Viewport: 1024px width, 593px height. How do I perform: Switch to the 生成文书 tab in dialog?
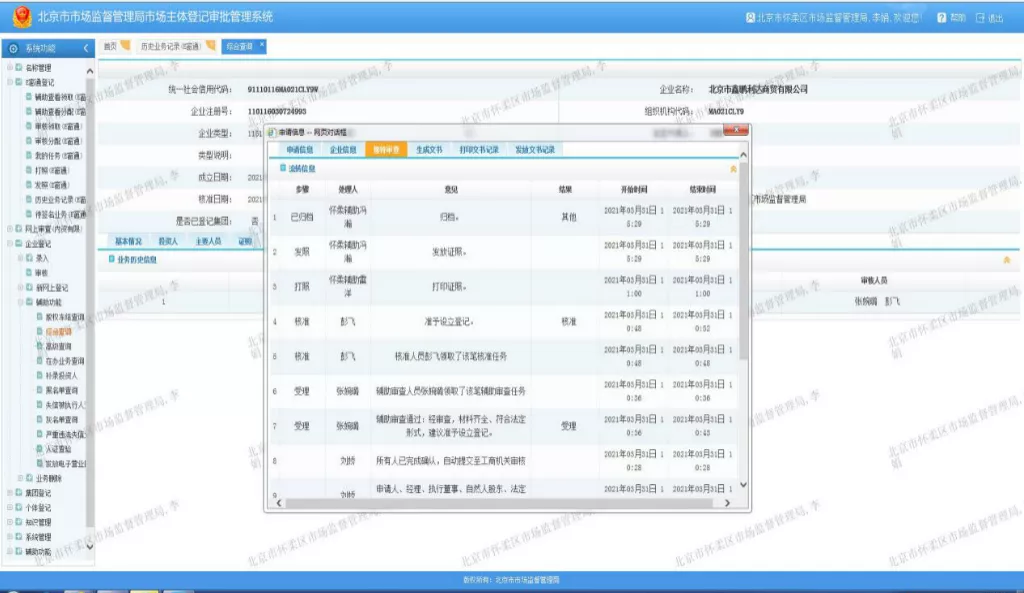coord(428,149)
